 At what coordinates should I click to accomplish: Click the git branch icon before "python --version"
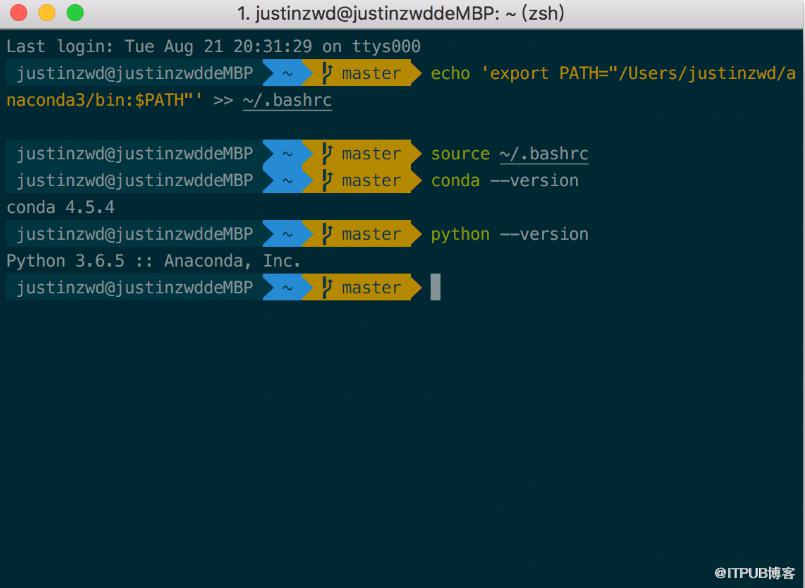[x=327, y=234]
